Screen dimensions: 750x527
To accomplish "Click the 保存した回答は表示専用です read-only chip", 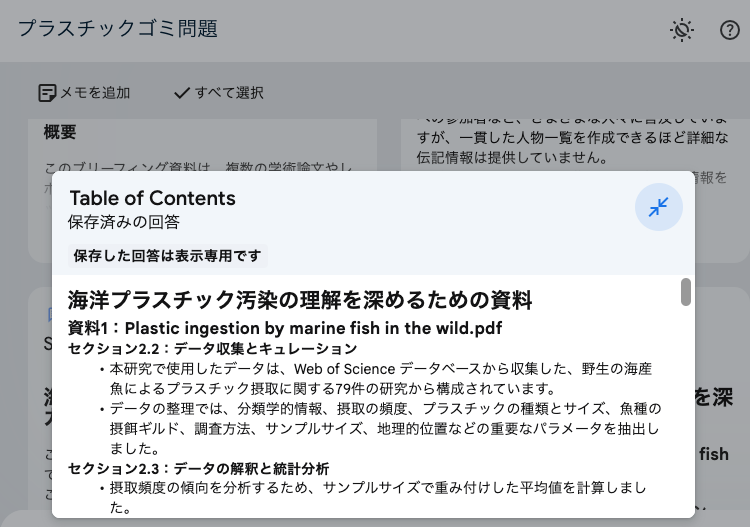I will pos(168,255).
